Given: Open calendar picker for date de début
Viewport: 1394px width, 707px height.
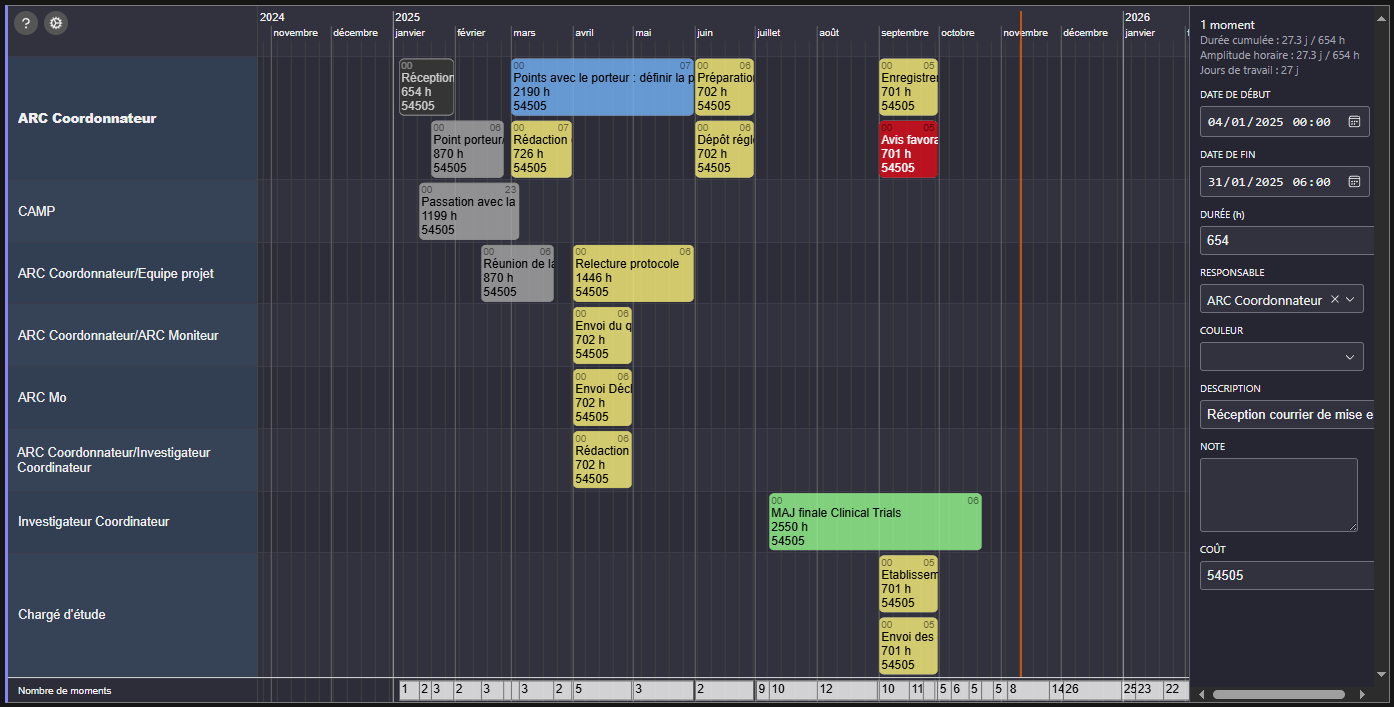Looking at the screenshot, I should (1354, 122).
